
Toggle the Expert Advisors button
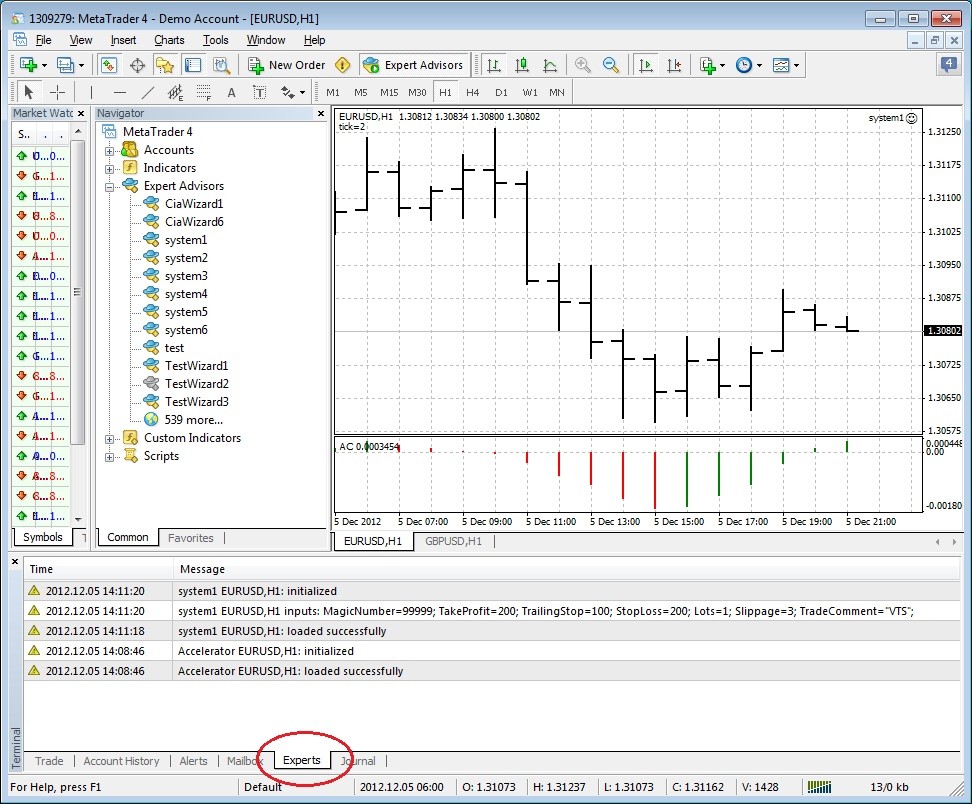(x=413, y=65)
